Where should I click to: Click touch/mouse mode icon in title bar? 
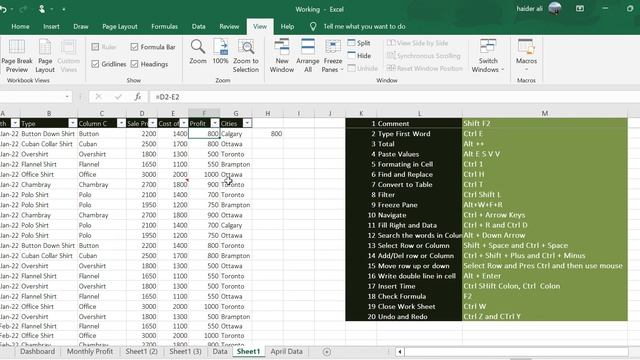tap(42, 9)
